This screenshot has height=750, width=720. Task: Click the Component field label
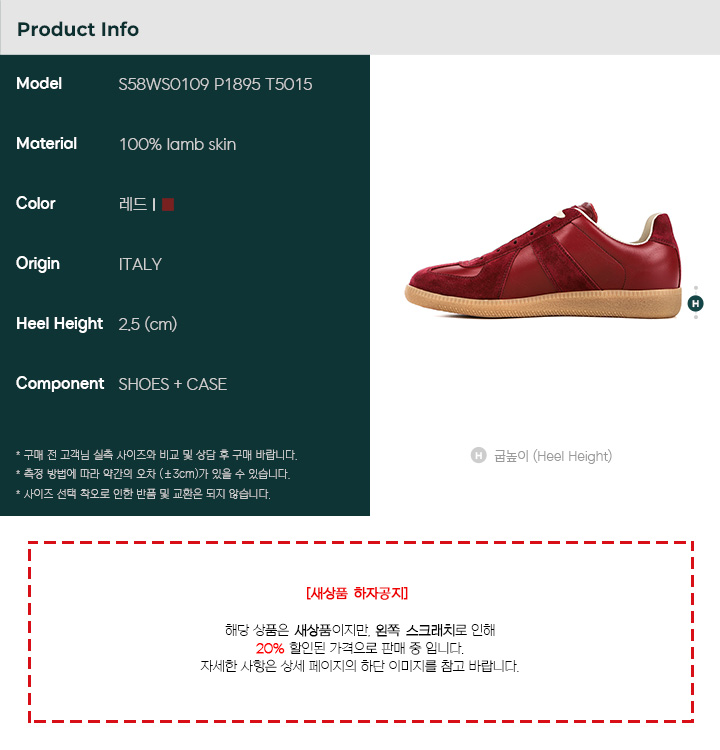click(60, 384)
